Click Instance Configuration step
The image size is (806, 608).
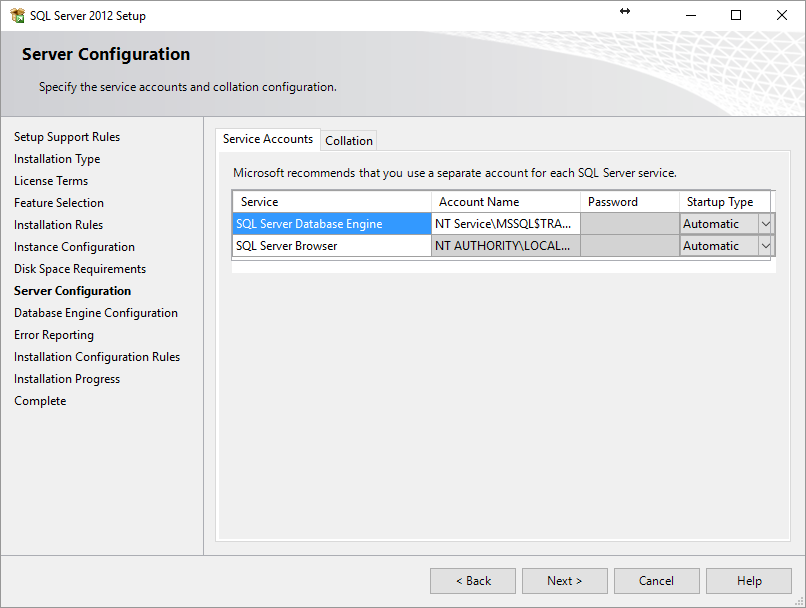tap(74, 247)
